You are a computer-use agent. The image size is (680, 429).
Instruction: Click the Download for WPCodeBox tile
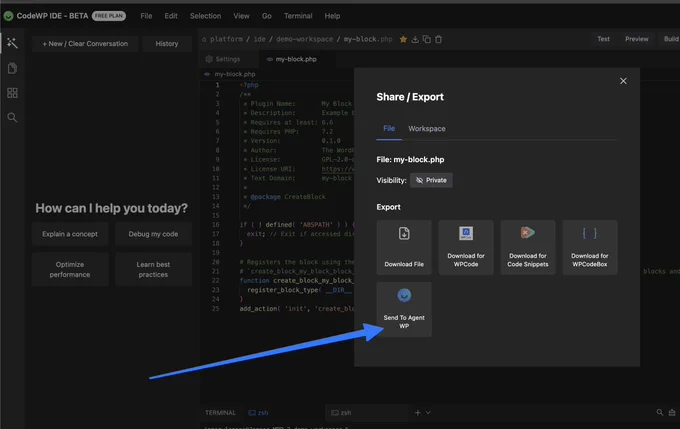tap(590, 247)
